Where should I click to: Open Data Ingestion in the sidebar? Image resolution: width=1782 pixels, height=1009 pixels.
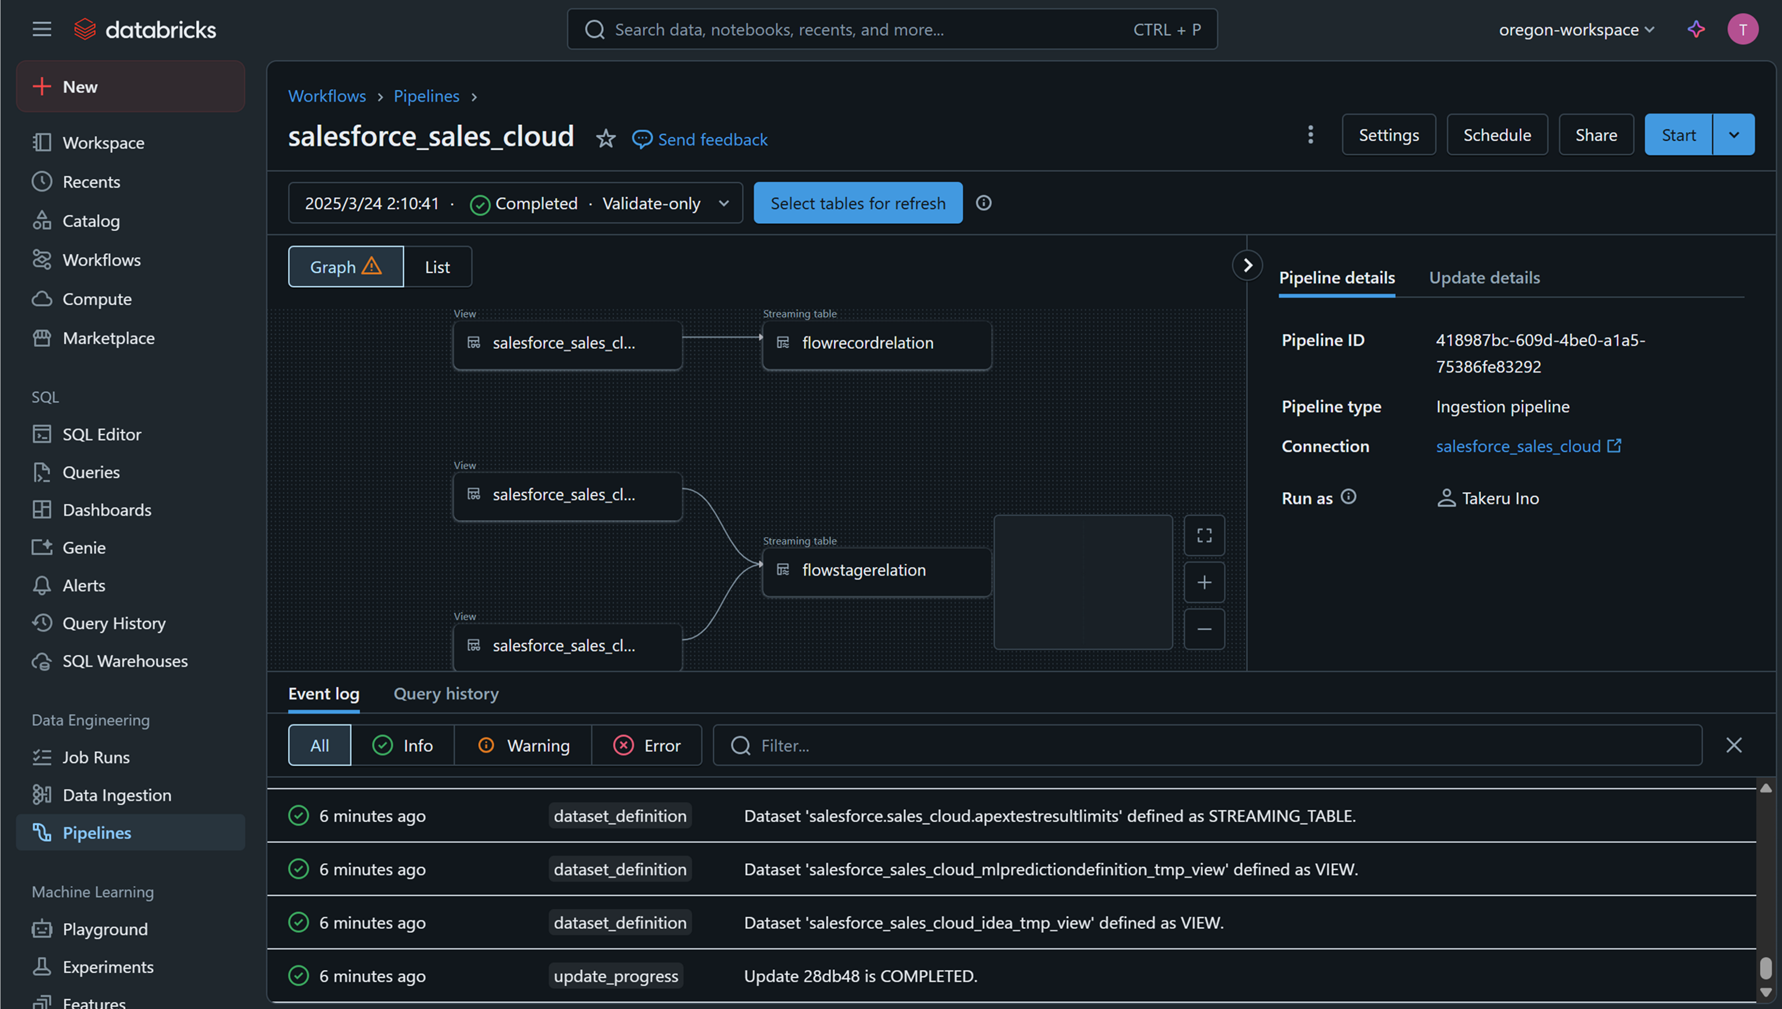(x=131, y=795)
